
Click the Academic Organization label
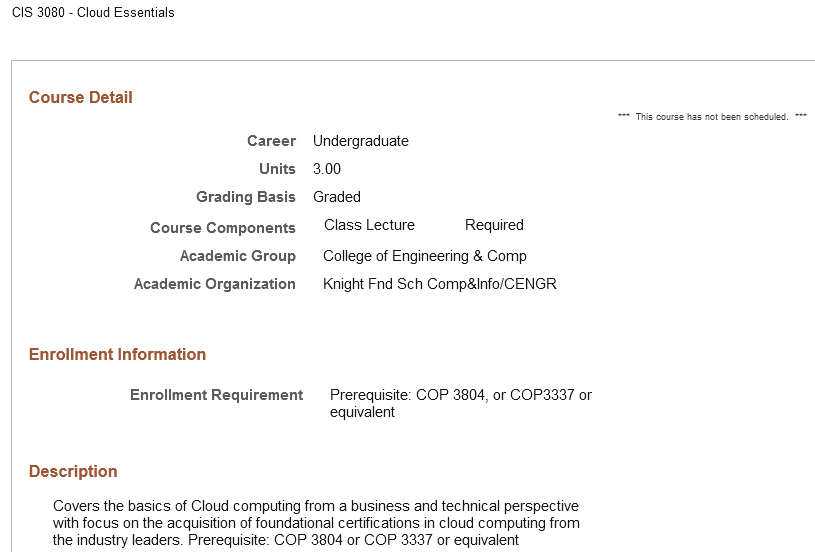215,284
